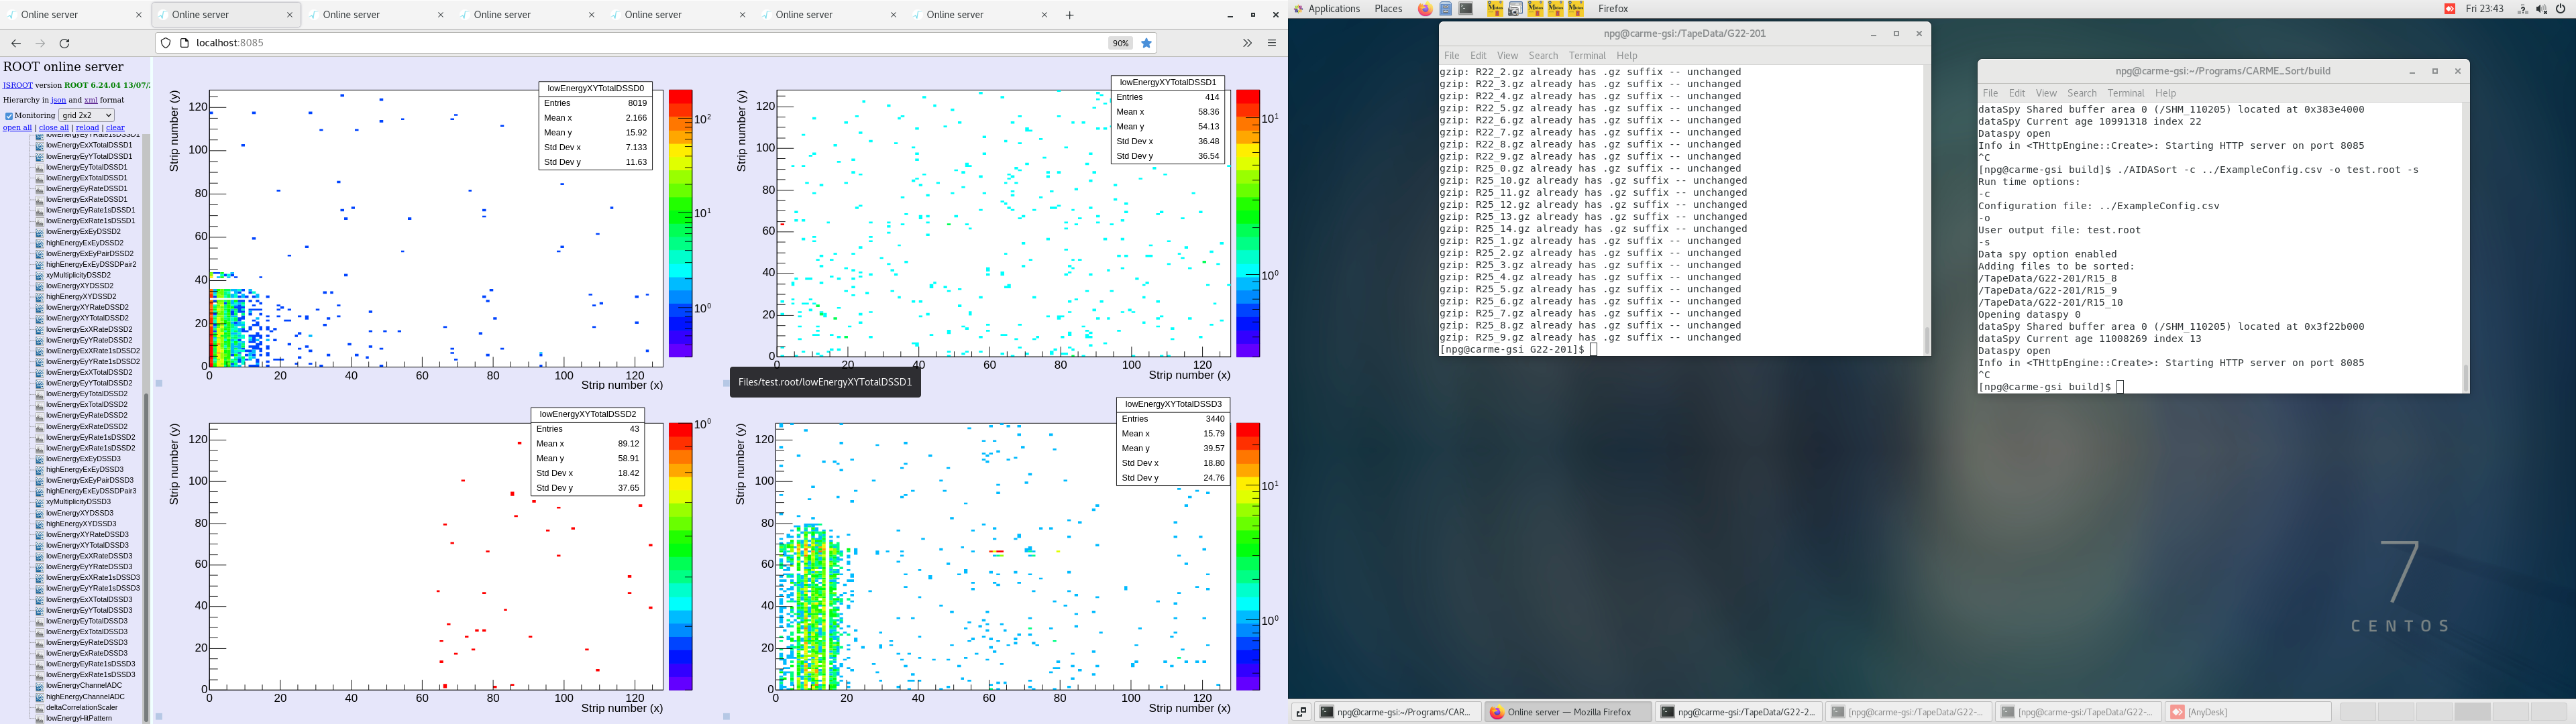This screenshot has width=2576, height=724.
Task: Click the histogram icon for lowEnergyEyTotalDSSD1
Action: [40, 167]
